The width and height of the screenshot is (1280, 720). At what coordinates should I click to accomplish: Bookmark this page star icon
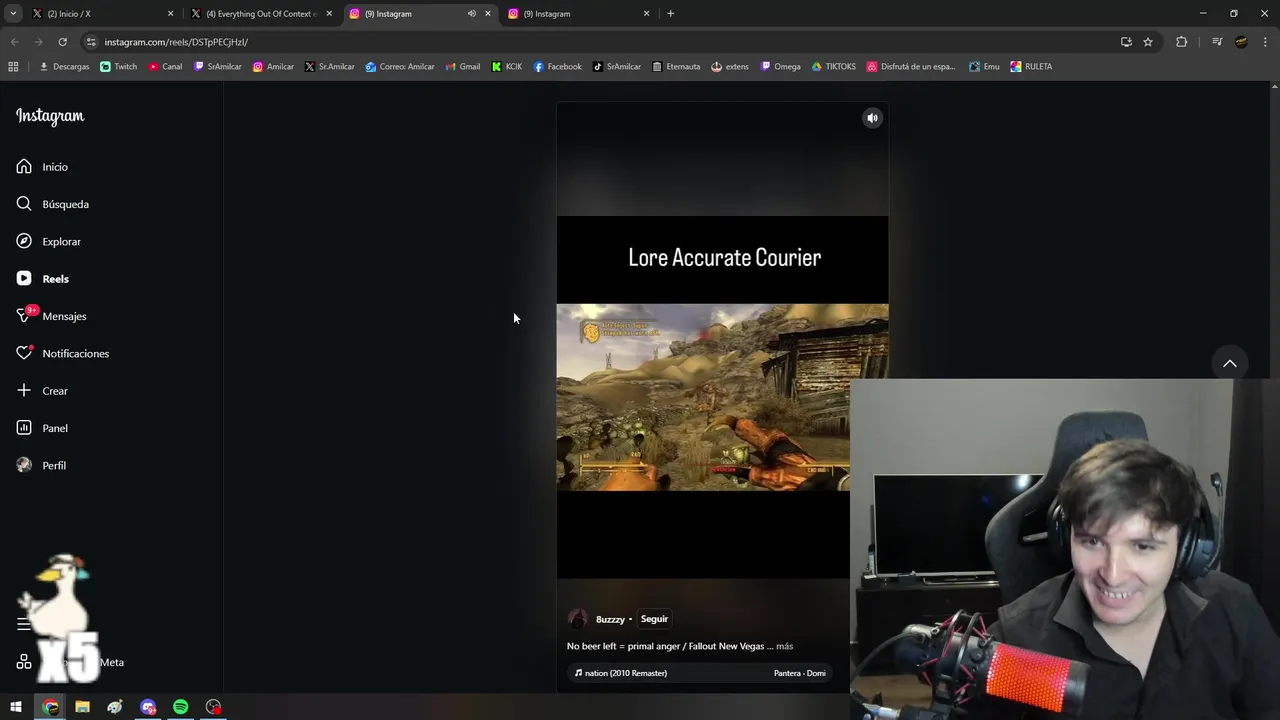pyautogui.click(x=1148, y=42)
